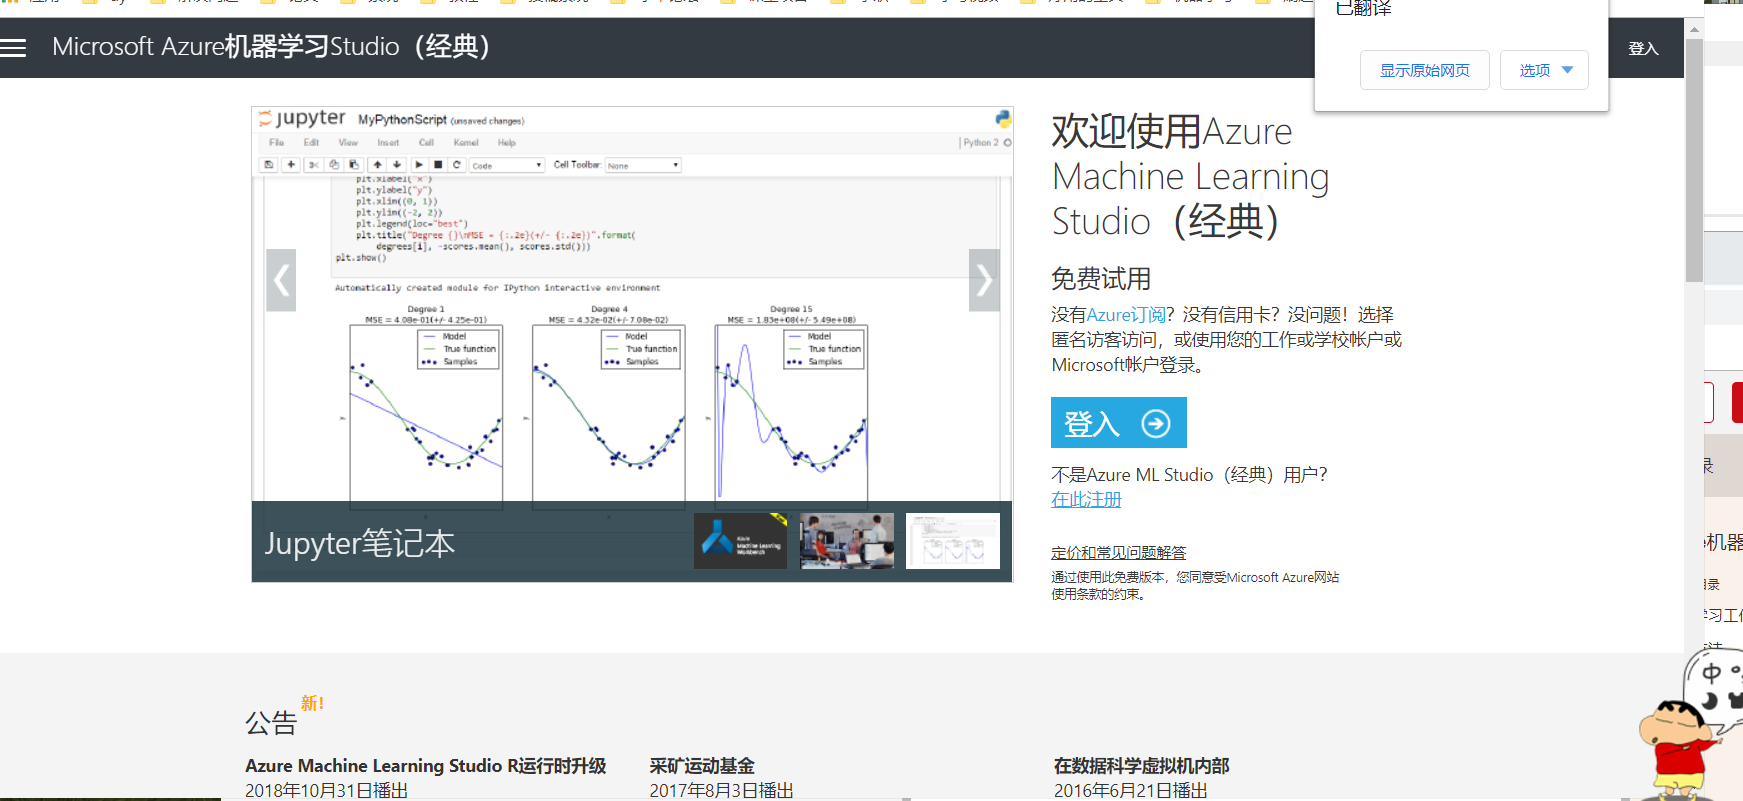The image size is (1743, 801).
Task: Click the 免费试用 heading
Action: click(x=1101, y=278)
